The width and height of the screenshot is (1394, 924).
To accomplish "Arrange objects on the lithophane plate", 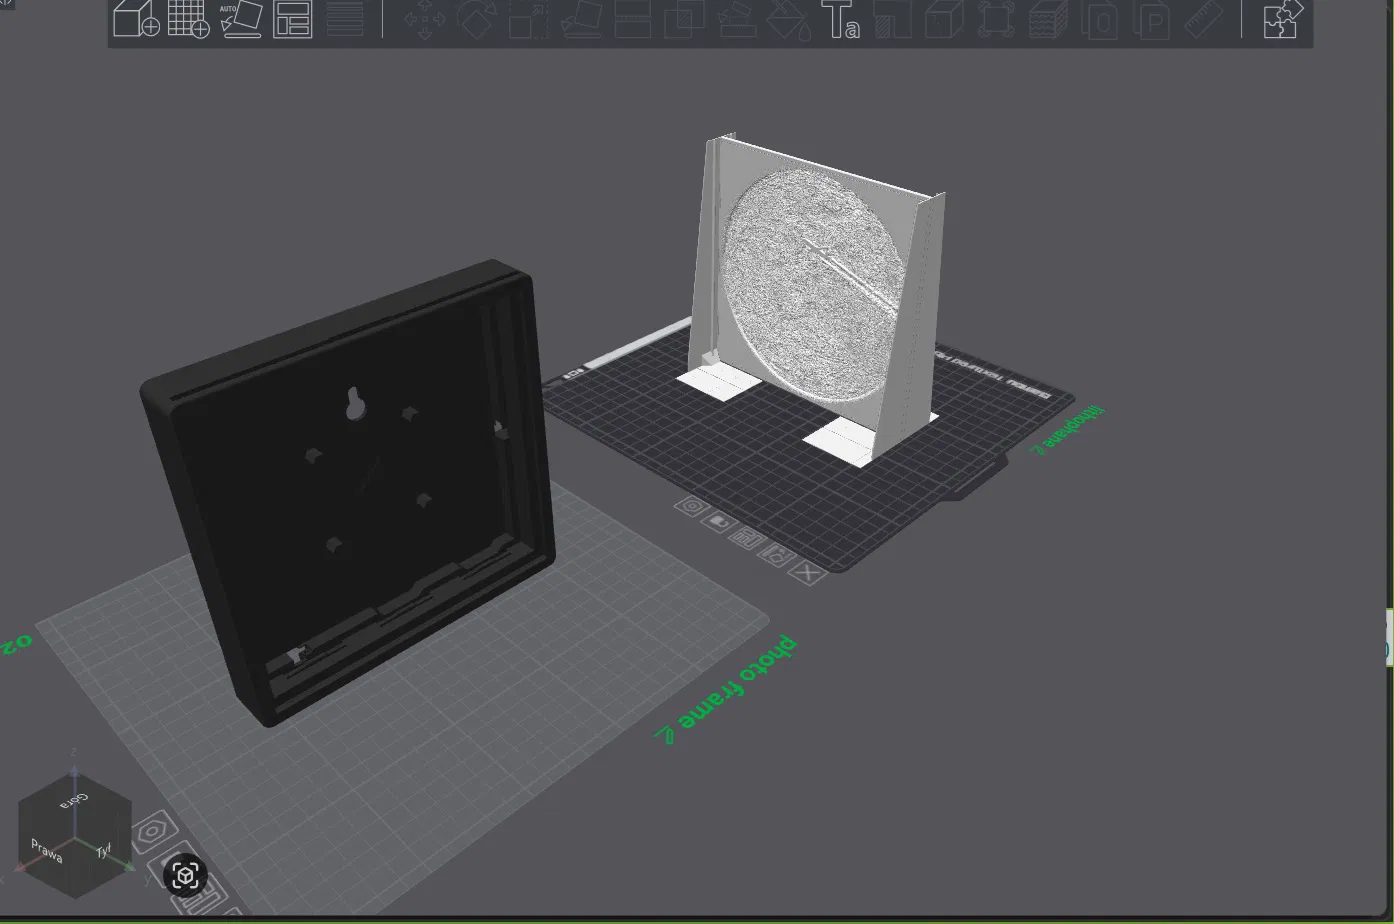I will pyautogui.click(x=747, y=538).
